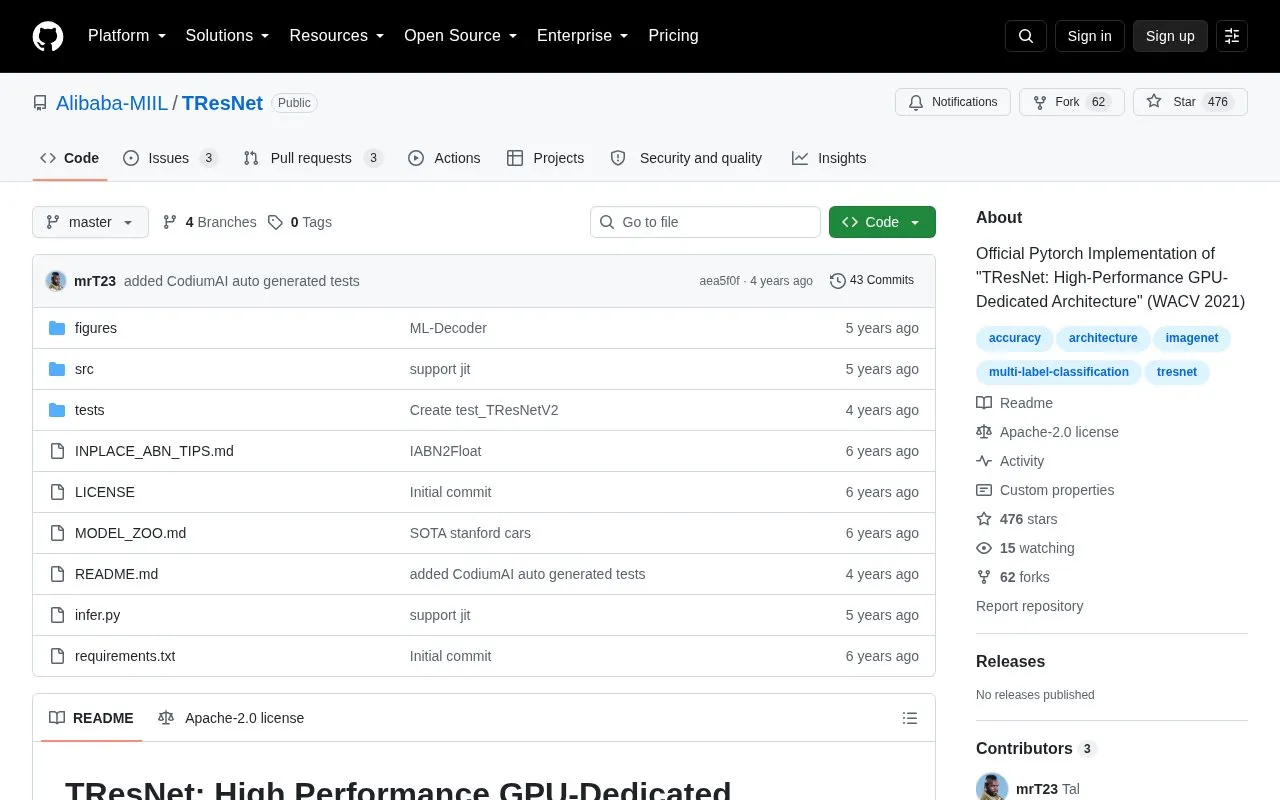Click the LICENSE file icon

coord(57,492)
